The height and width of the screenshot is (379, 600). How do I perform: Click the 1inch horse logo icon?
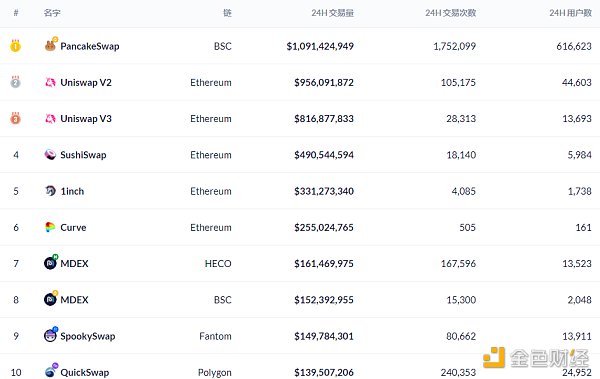coord(50,191)
